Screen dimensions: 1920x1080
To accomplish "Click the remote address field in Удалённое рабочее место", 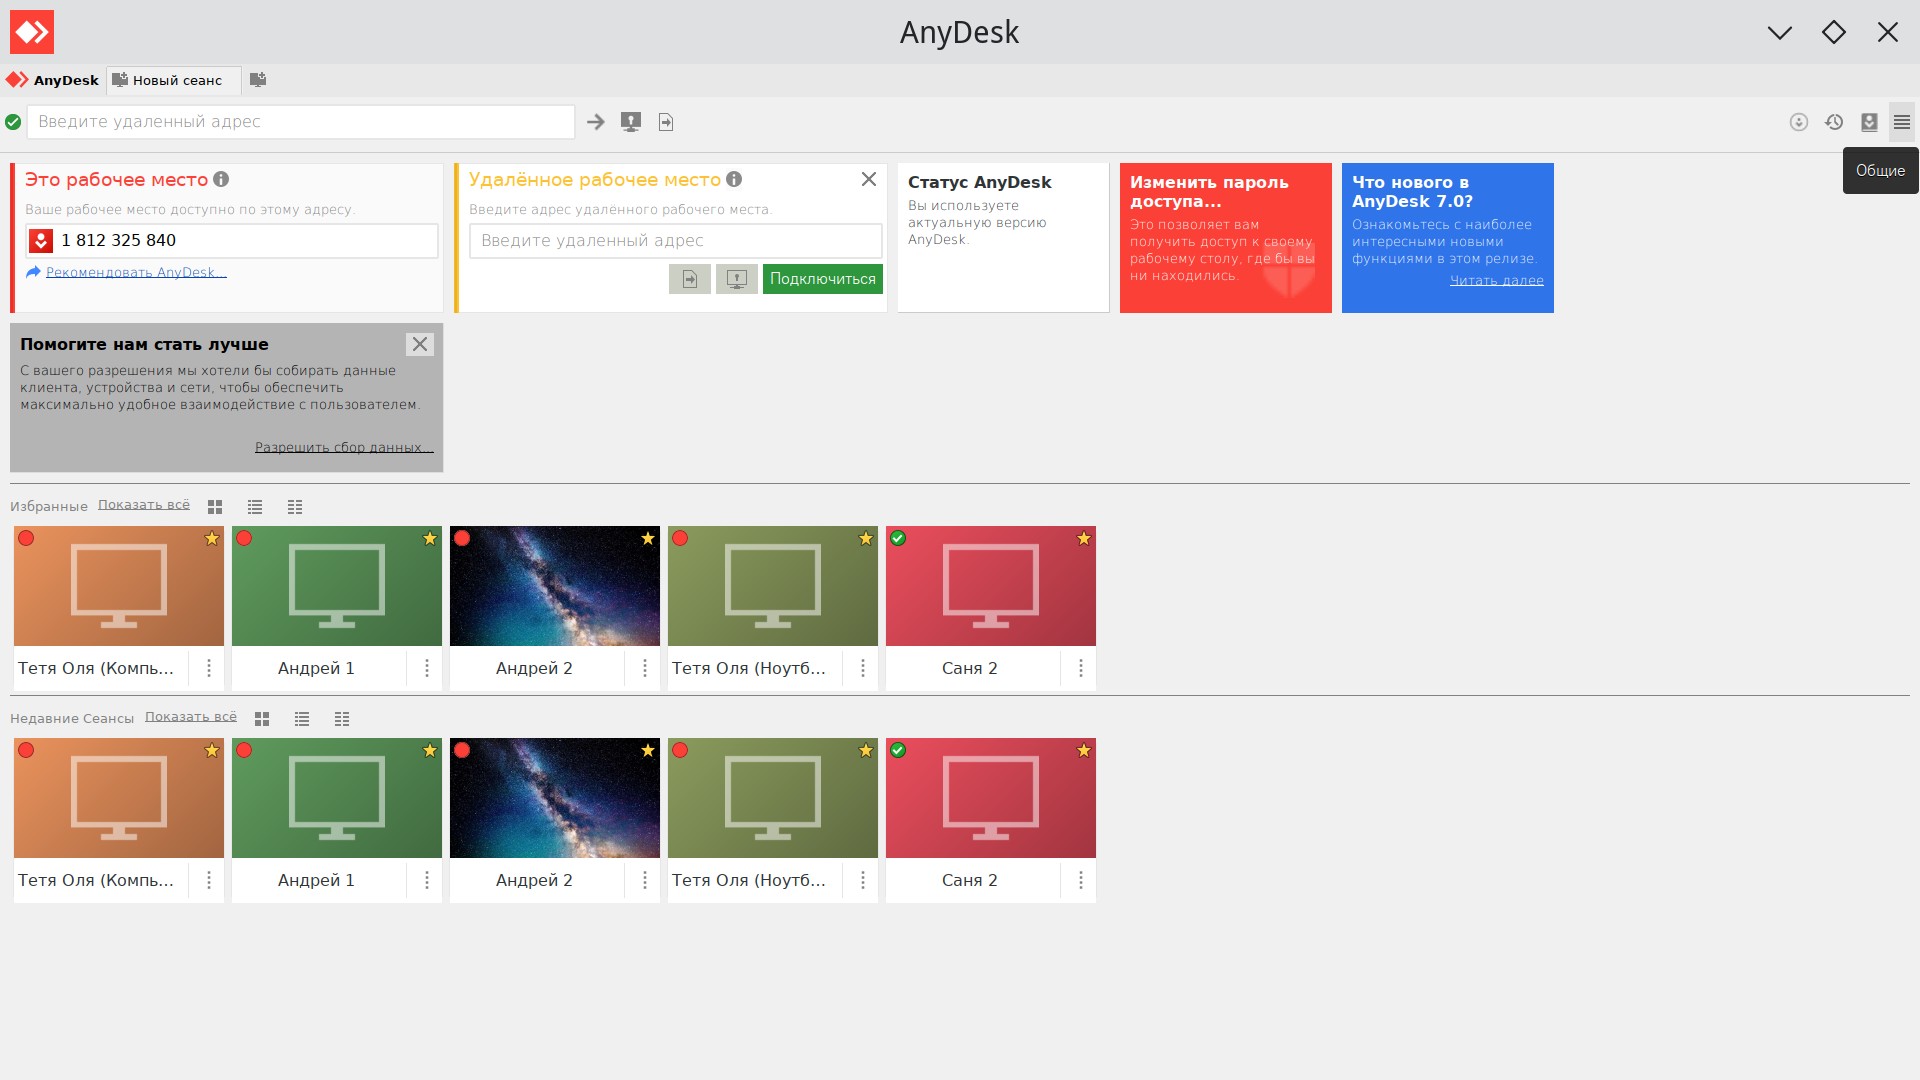I will [675, 241].
